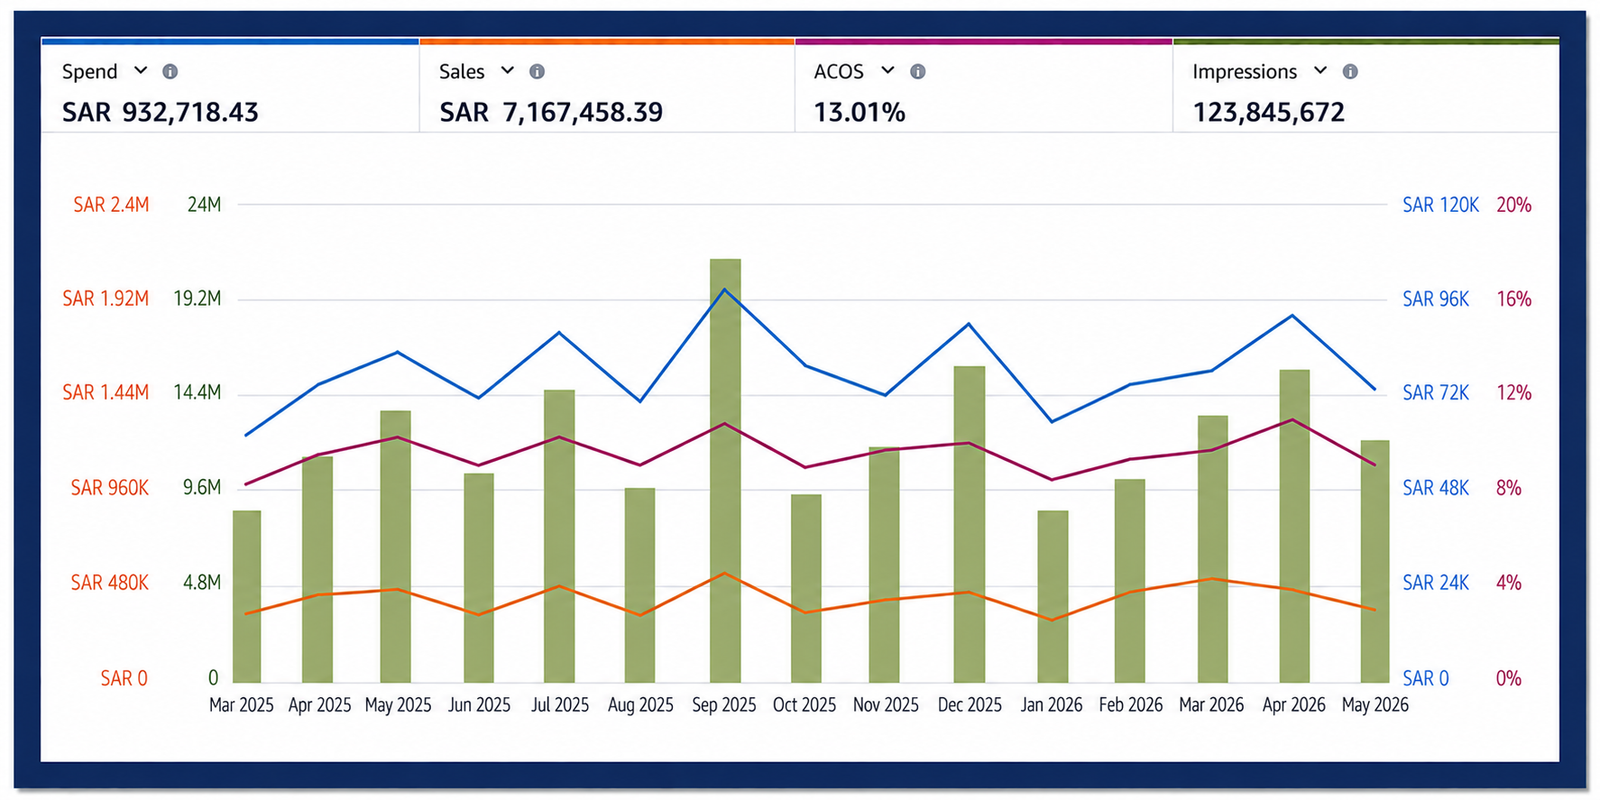Image resolution: width=1600 pixels, height=800 pixels.
Task: Click the Jan 2026 impressions bar
Action: coord(1053,596)
